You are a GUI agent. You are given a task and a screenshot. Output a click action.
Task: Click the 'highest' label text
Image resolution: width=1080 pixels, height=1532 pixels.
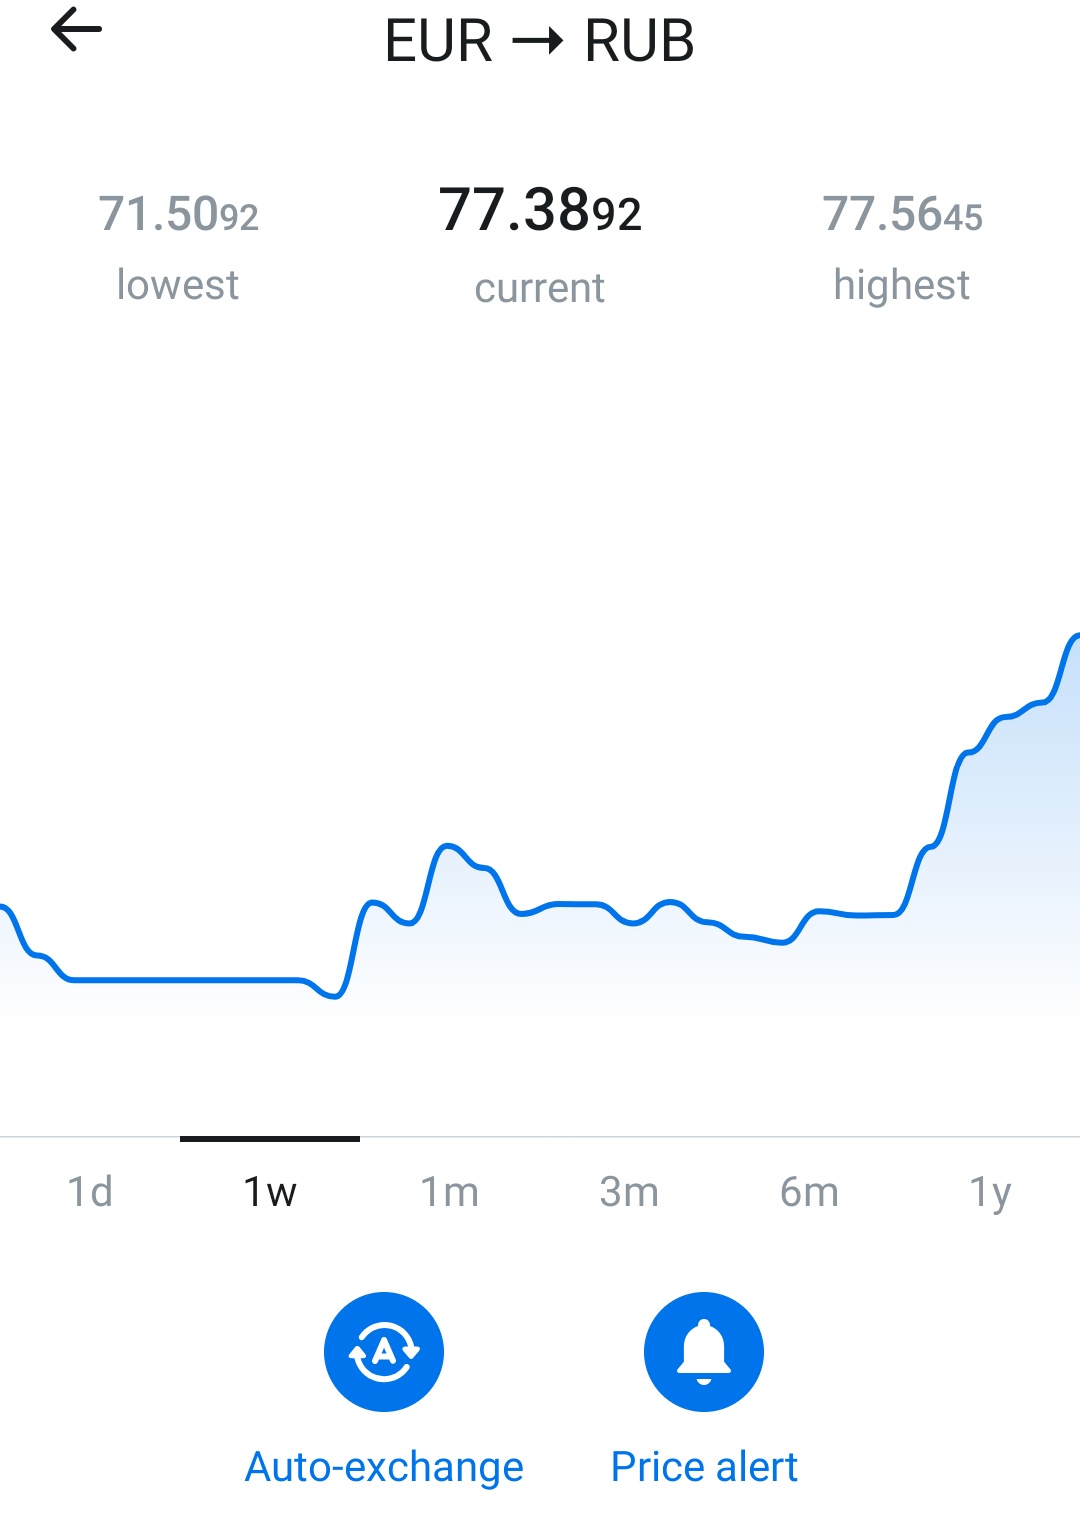(902, 286)
